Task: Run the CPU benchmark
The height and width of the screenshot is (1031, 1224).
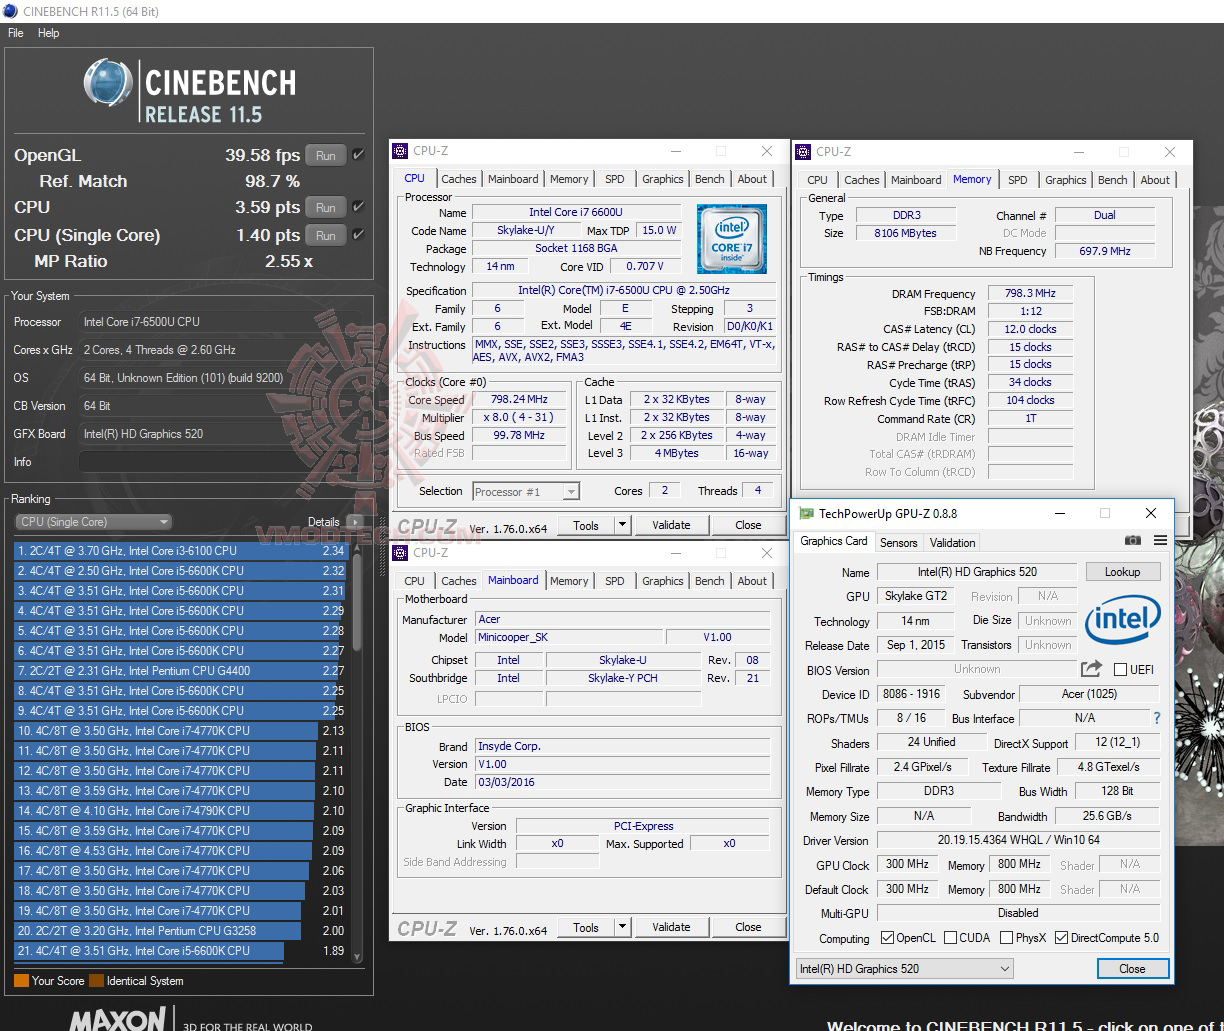Action: point(326,207)
